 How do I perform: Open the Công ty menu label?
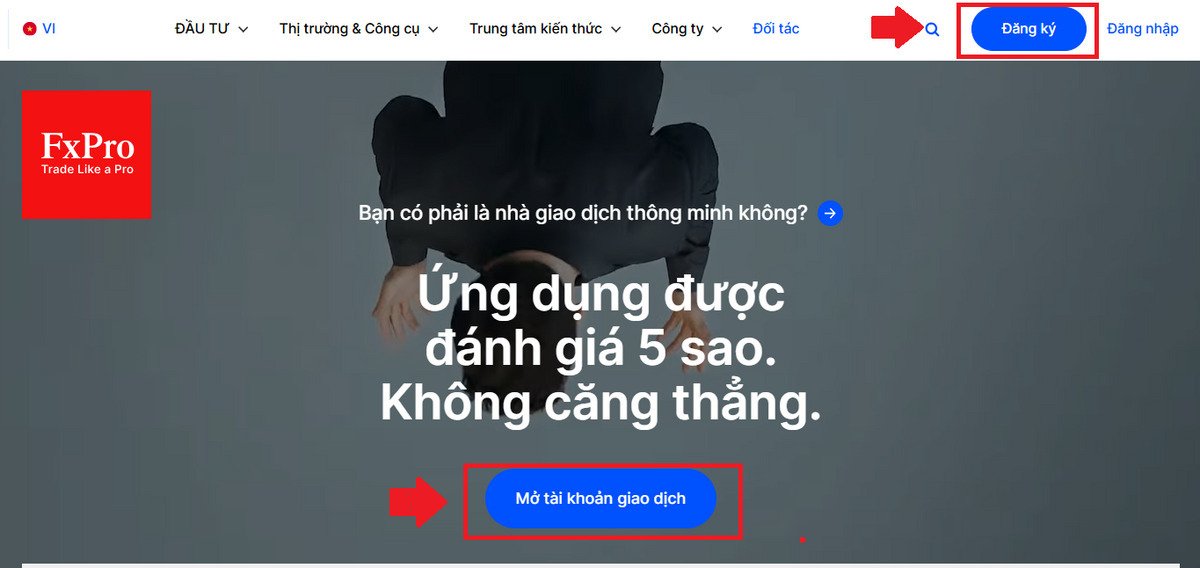tap(678, 29)
